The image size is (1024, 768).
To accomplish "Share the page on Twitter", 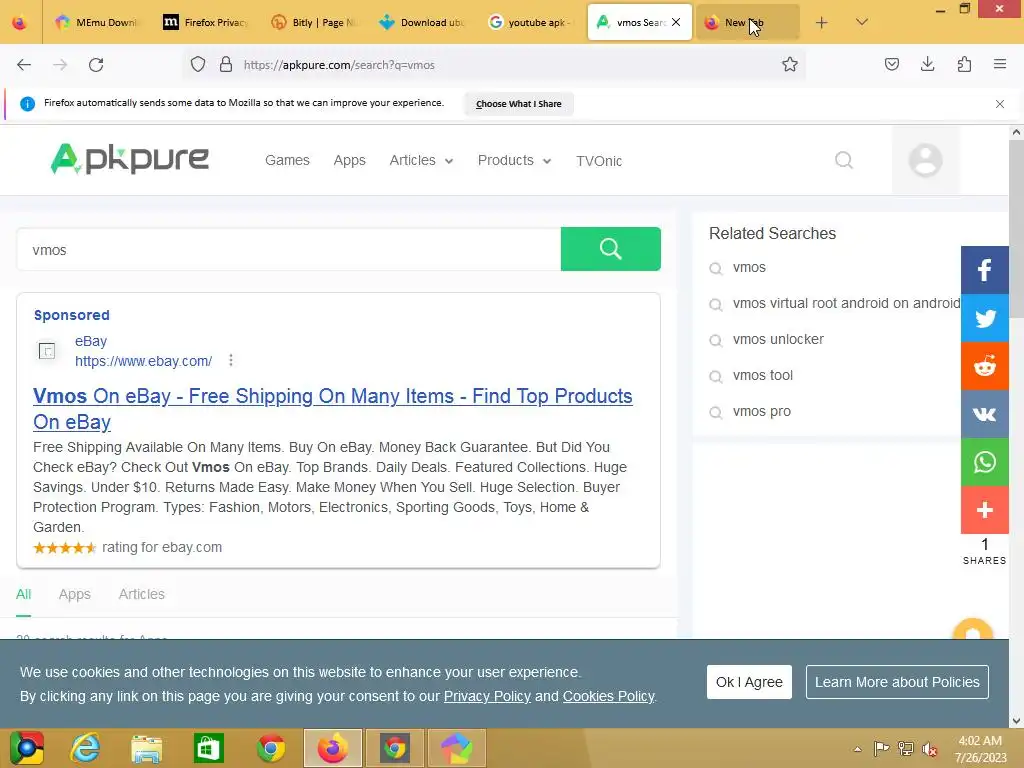I will (985, 318).
